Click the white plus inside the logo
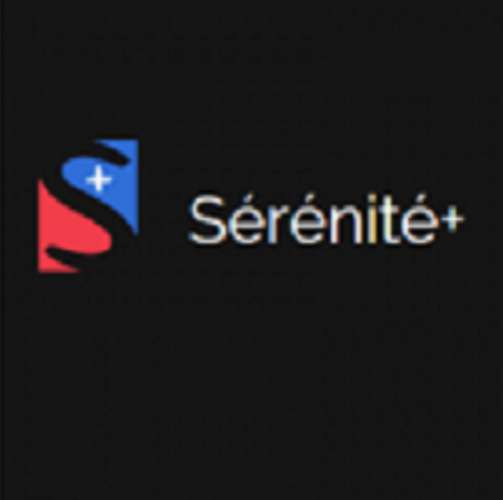Viewport: 503px width, 500px height. tap(99, 180)
